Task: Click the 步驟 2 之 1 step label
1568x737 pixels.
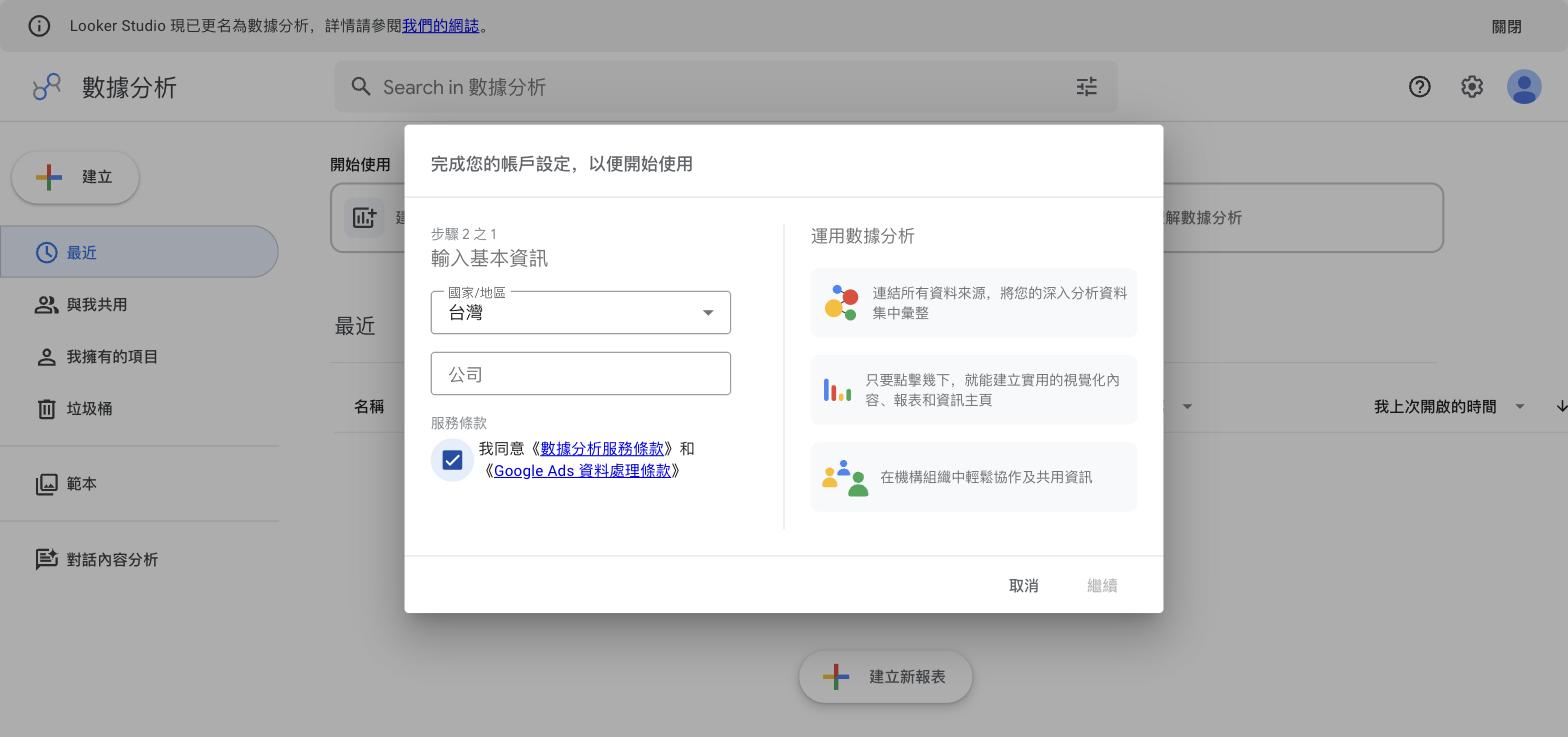Action: (464, 234)
